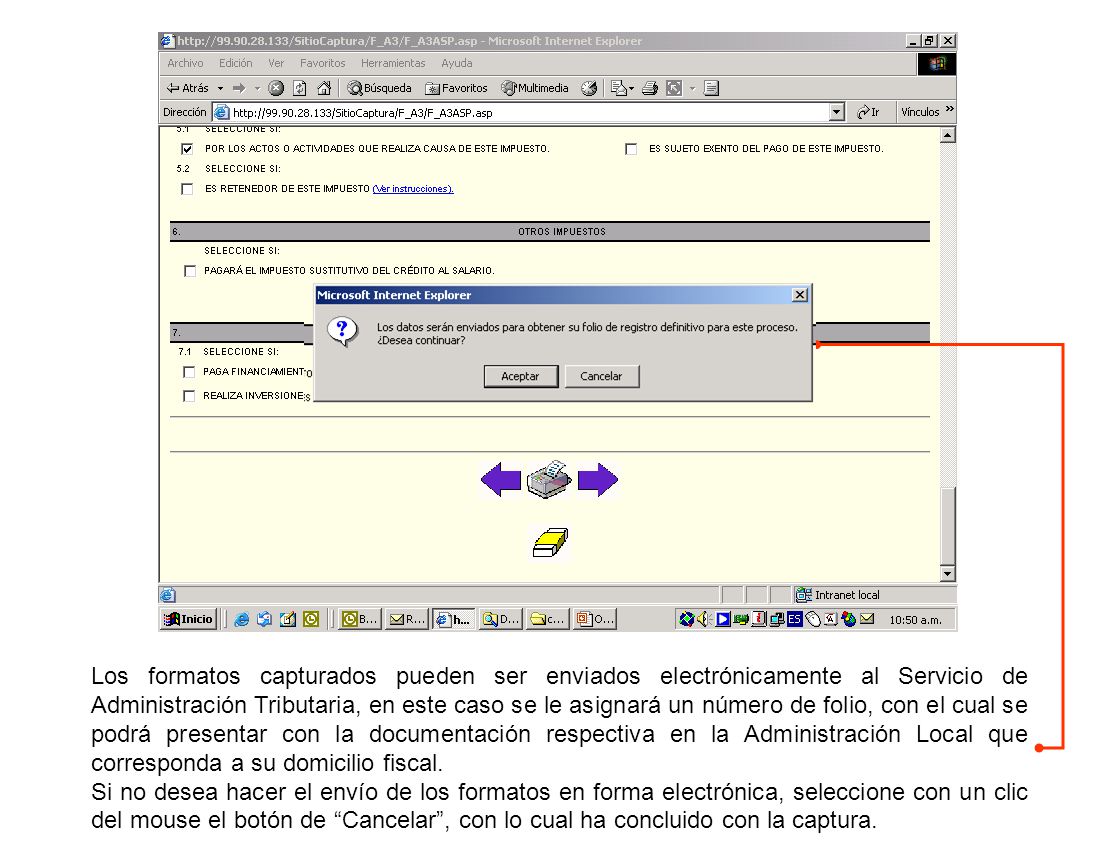This screenshot has height=860, width=1116.
Task: Click the Stop loading icon
Action: 276,88
